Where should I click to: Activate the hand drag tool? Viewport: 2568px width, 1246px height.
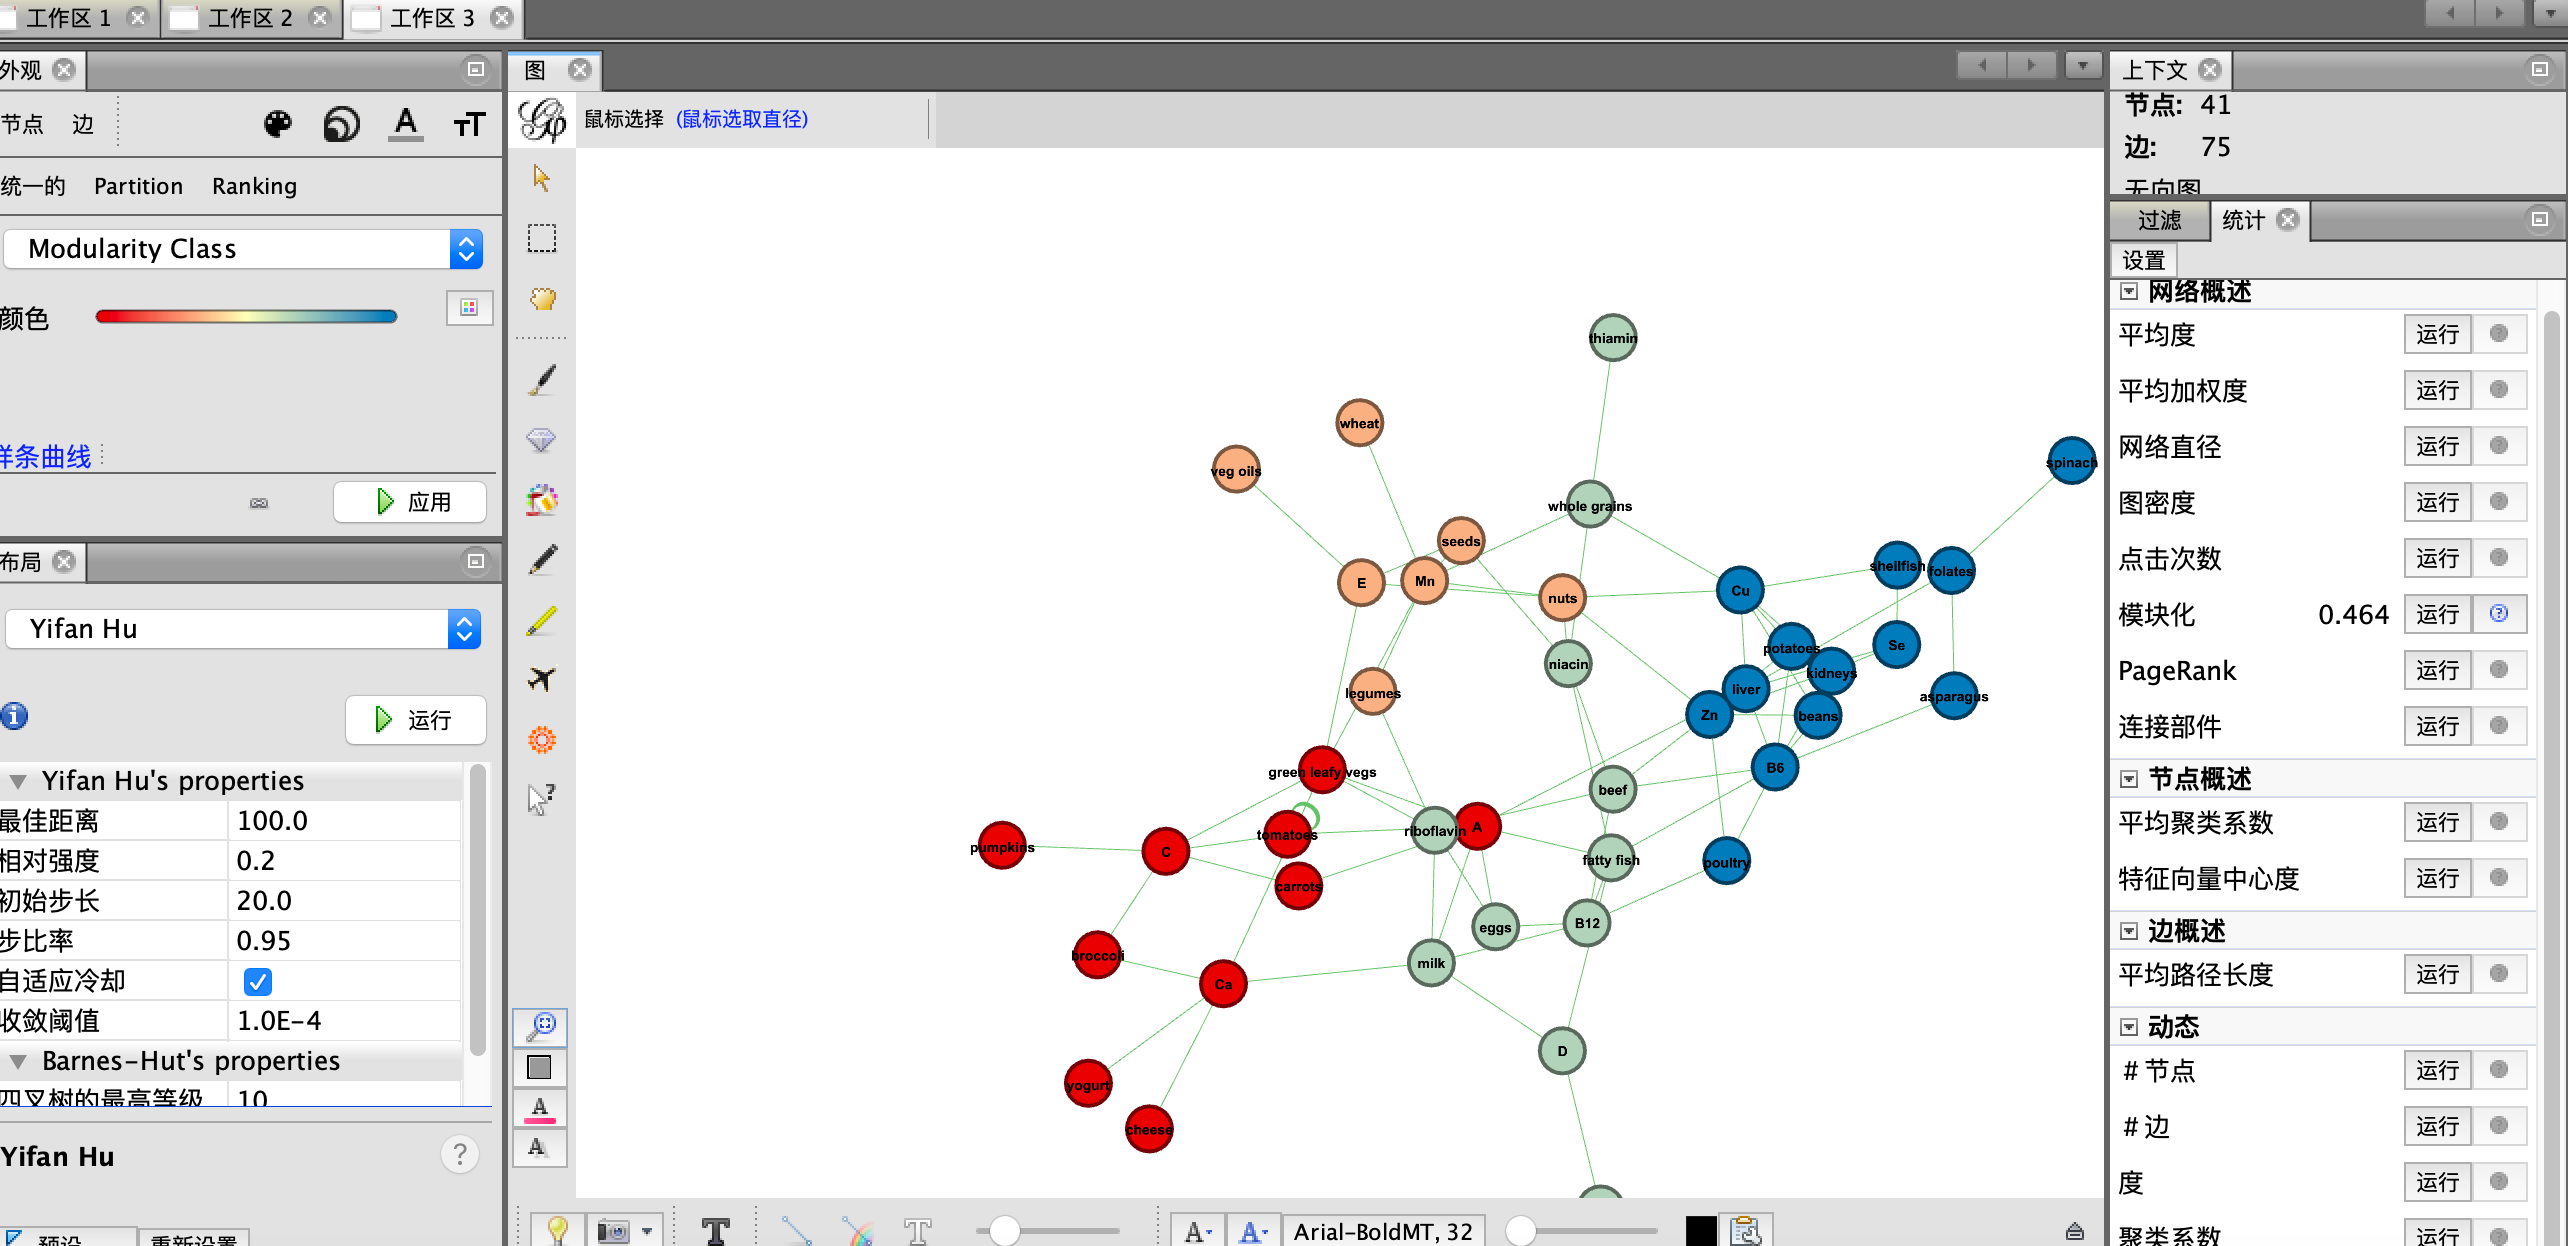tap(540, 300)
